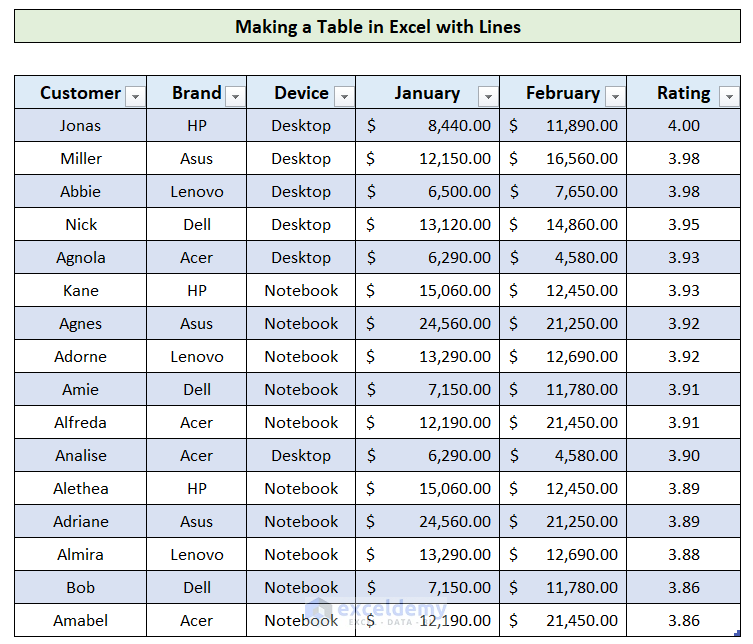The image size is (753, 644).
Task: Click the cell with customer name Miller
Action: pyautogui.click(x=80, y=158)
